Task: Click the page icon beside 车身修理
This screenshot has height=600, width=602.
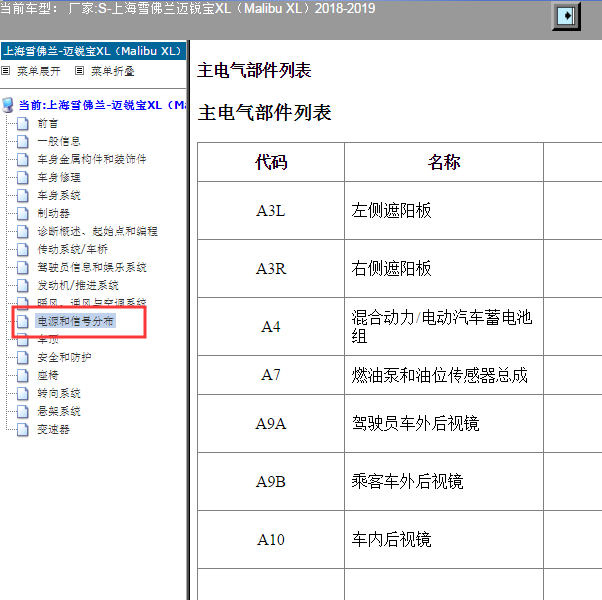Action: (23, 177)
